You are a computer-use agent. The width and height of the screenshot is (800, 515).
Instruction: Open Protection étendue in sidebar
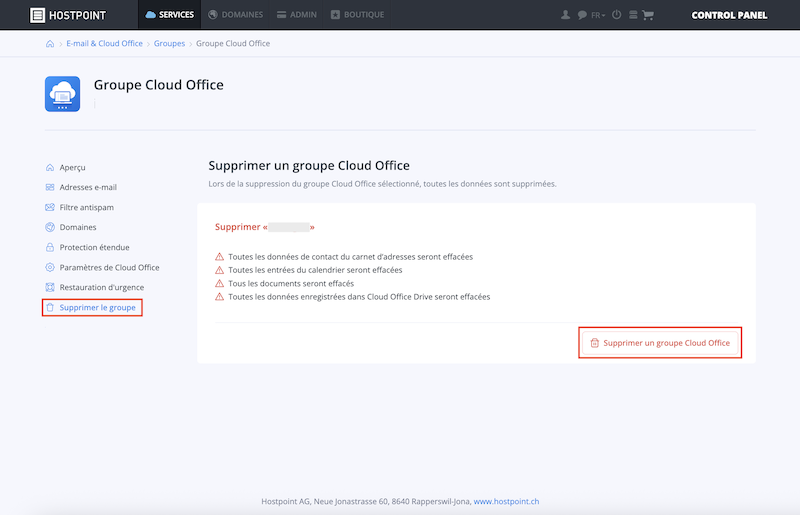tap(94, 247)
